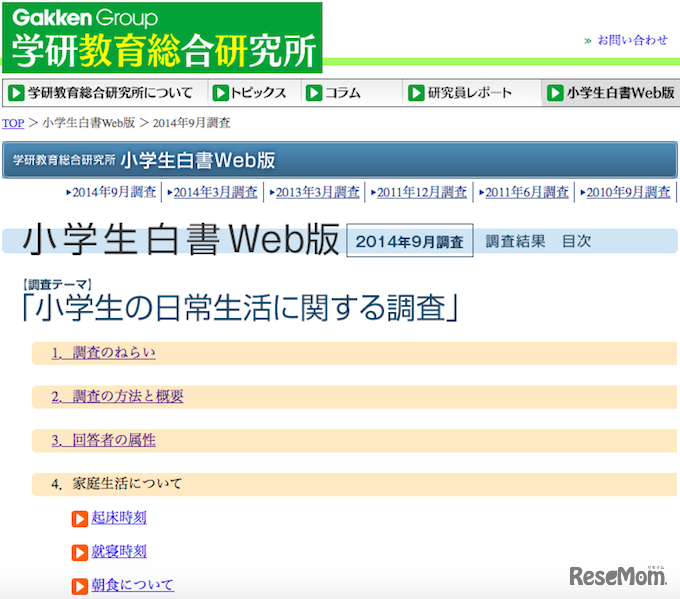This screenshot has width=680, height=599.
Task: Open the 朝食について link
Action: coord(132,585)
